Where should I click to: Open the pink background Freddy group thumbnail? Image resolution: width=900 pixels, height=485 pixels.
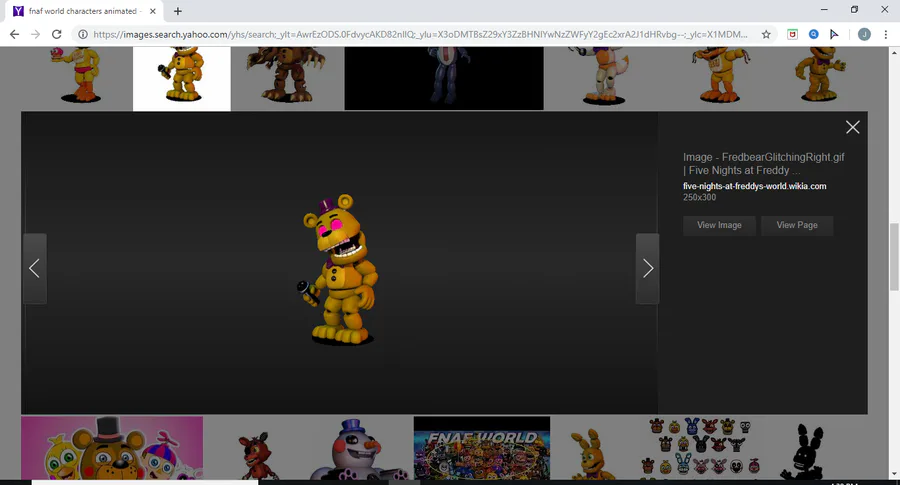tap(112, 448)
